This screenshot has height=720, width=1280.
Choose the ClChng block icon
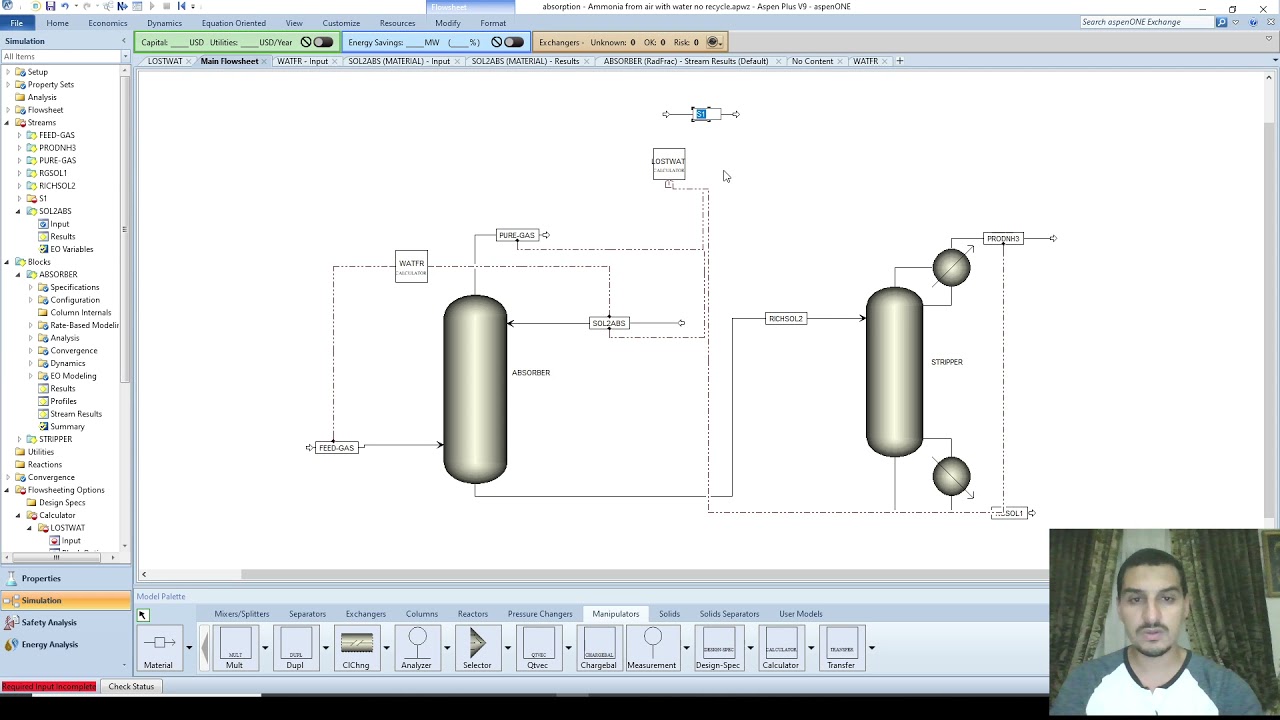(x=356, y=648)
